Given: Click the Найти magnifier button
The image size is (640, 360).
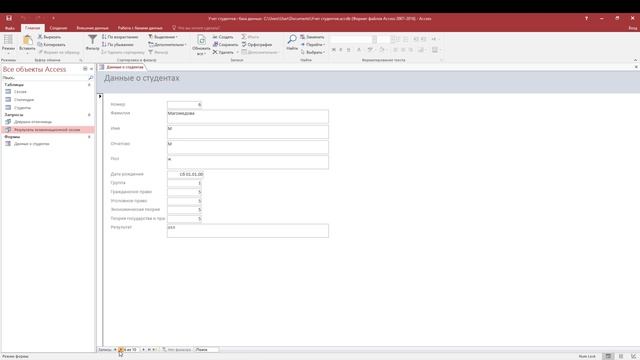Looking at the screenshot, I should pyautogui.click(x=292, y=42).
